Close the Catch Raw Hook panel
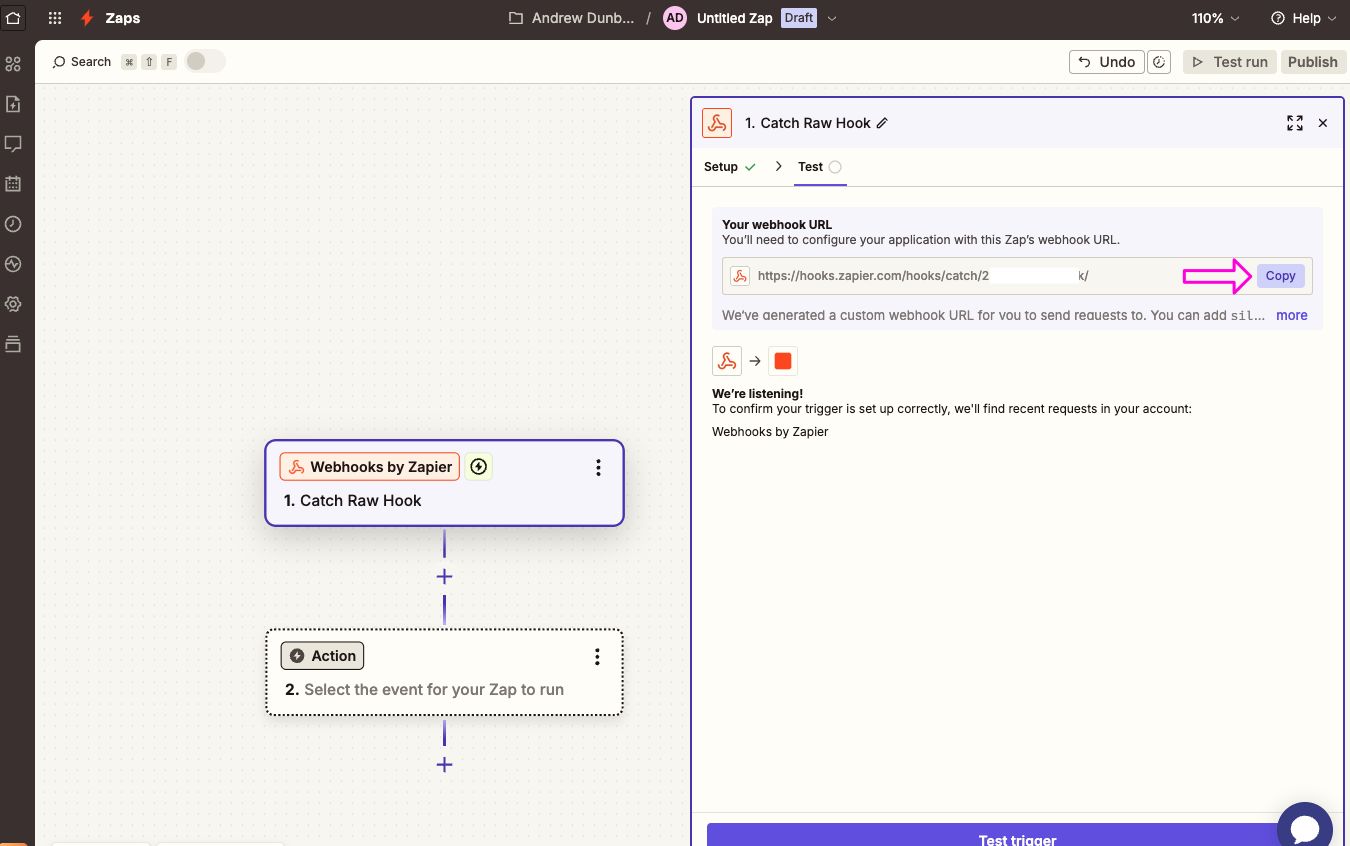The image size is (1350, 846). (x=1323, y=123)
